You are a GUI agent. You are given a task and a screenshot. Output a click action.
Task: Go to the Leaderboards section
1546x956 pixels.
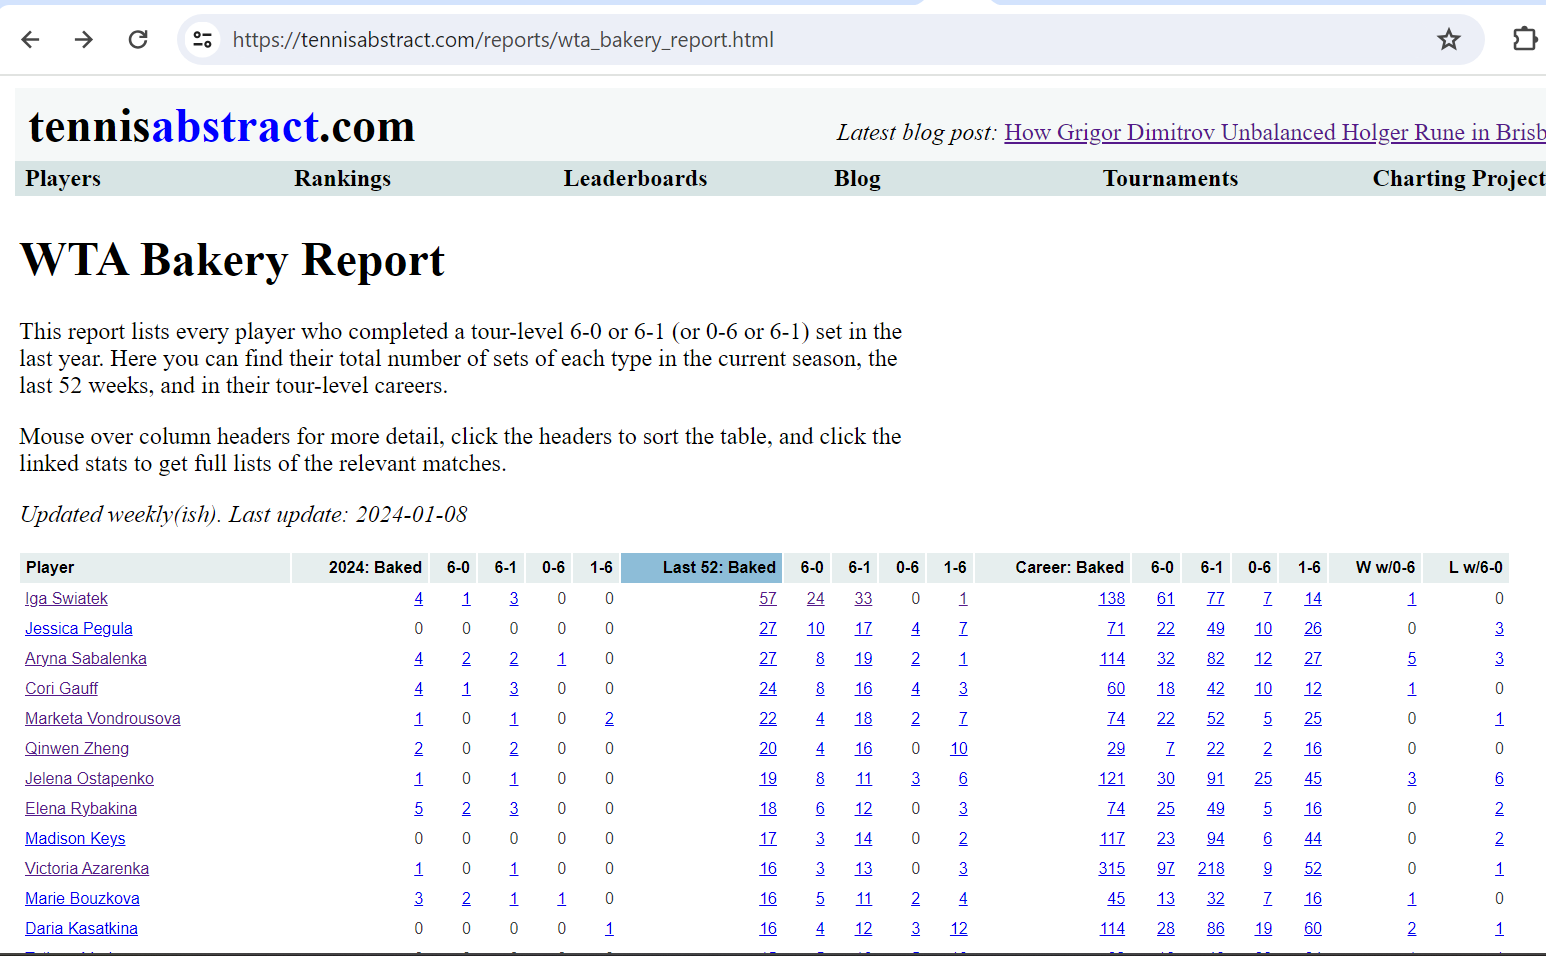635,179
